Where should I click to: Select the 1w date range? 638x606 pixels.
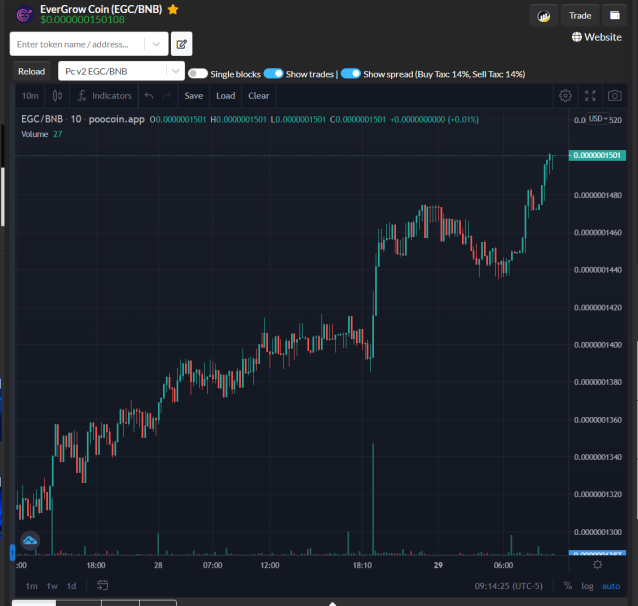pos(52,586)
